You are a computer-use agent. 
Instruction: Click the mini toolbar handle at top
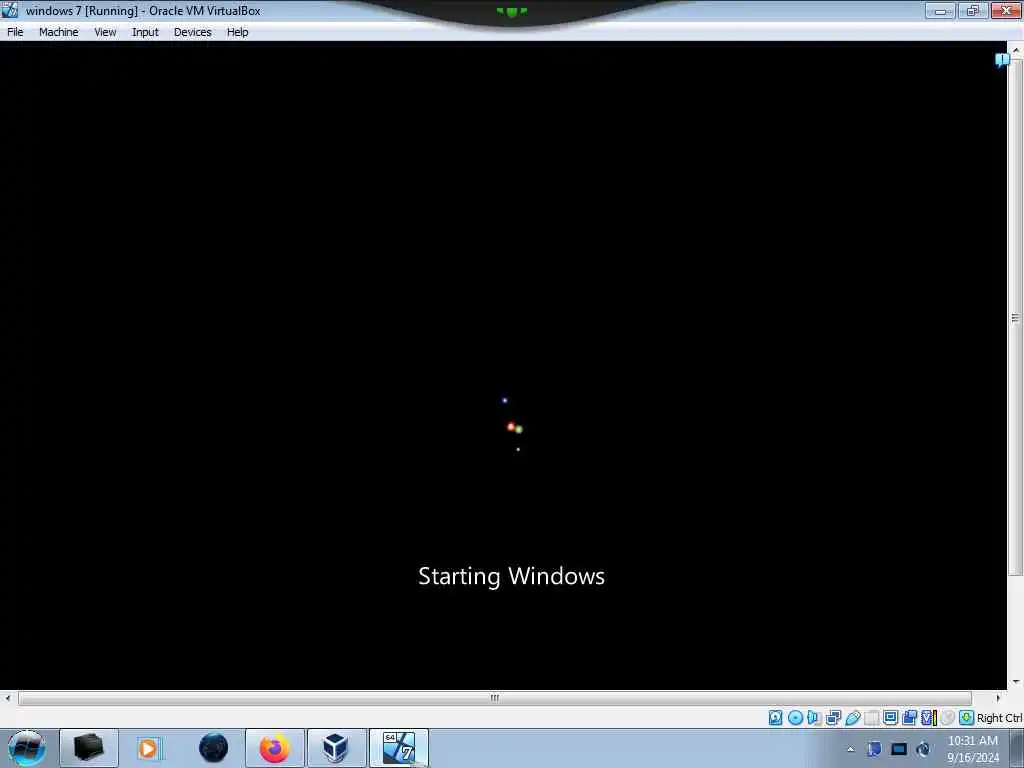coord(512,12)
